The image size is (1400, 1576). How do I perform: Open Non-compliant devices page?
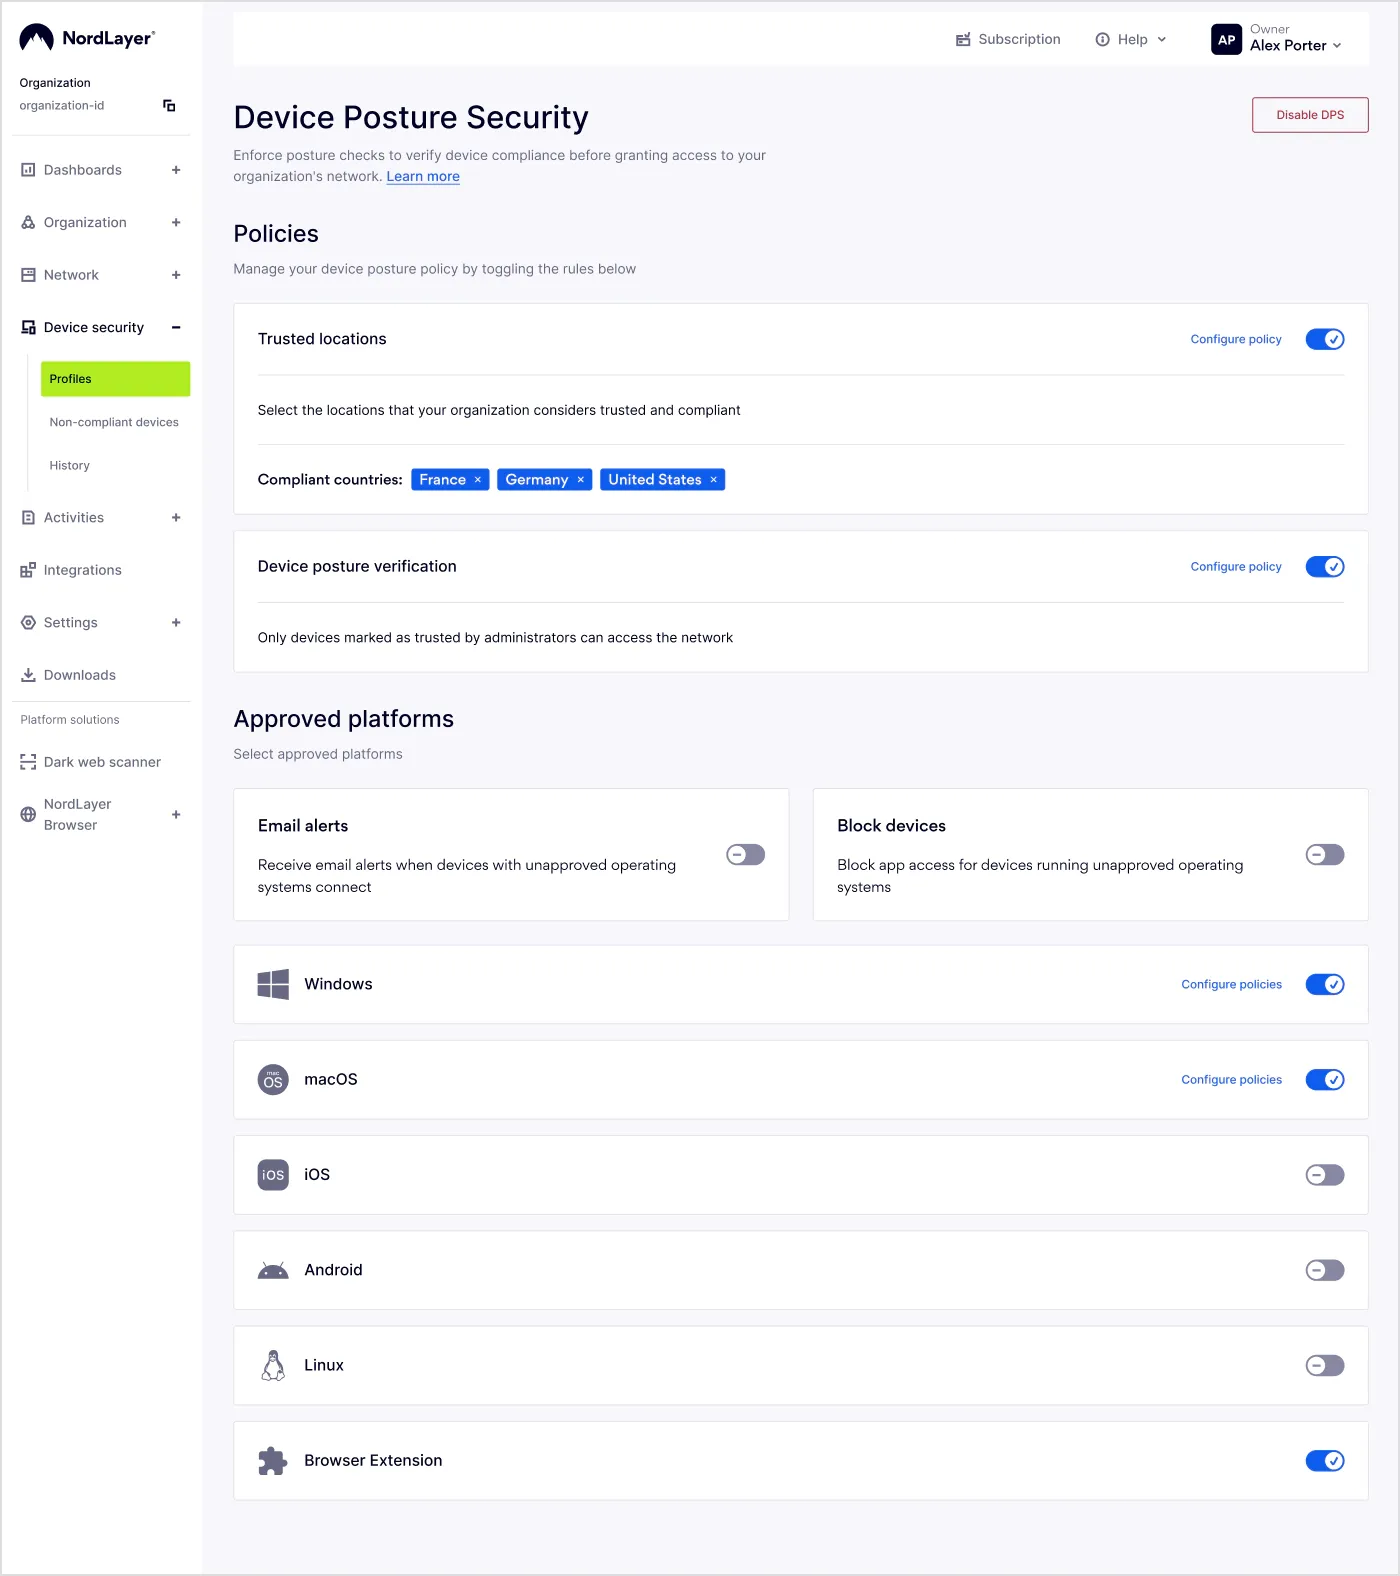click(114, 422)
